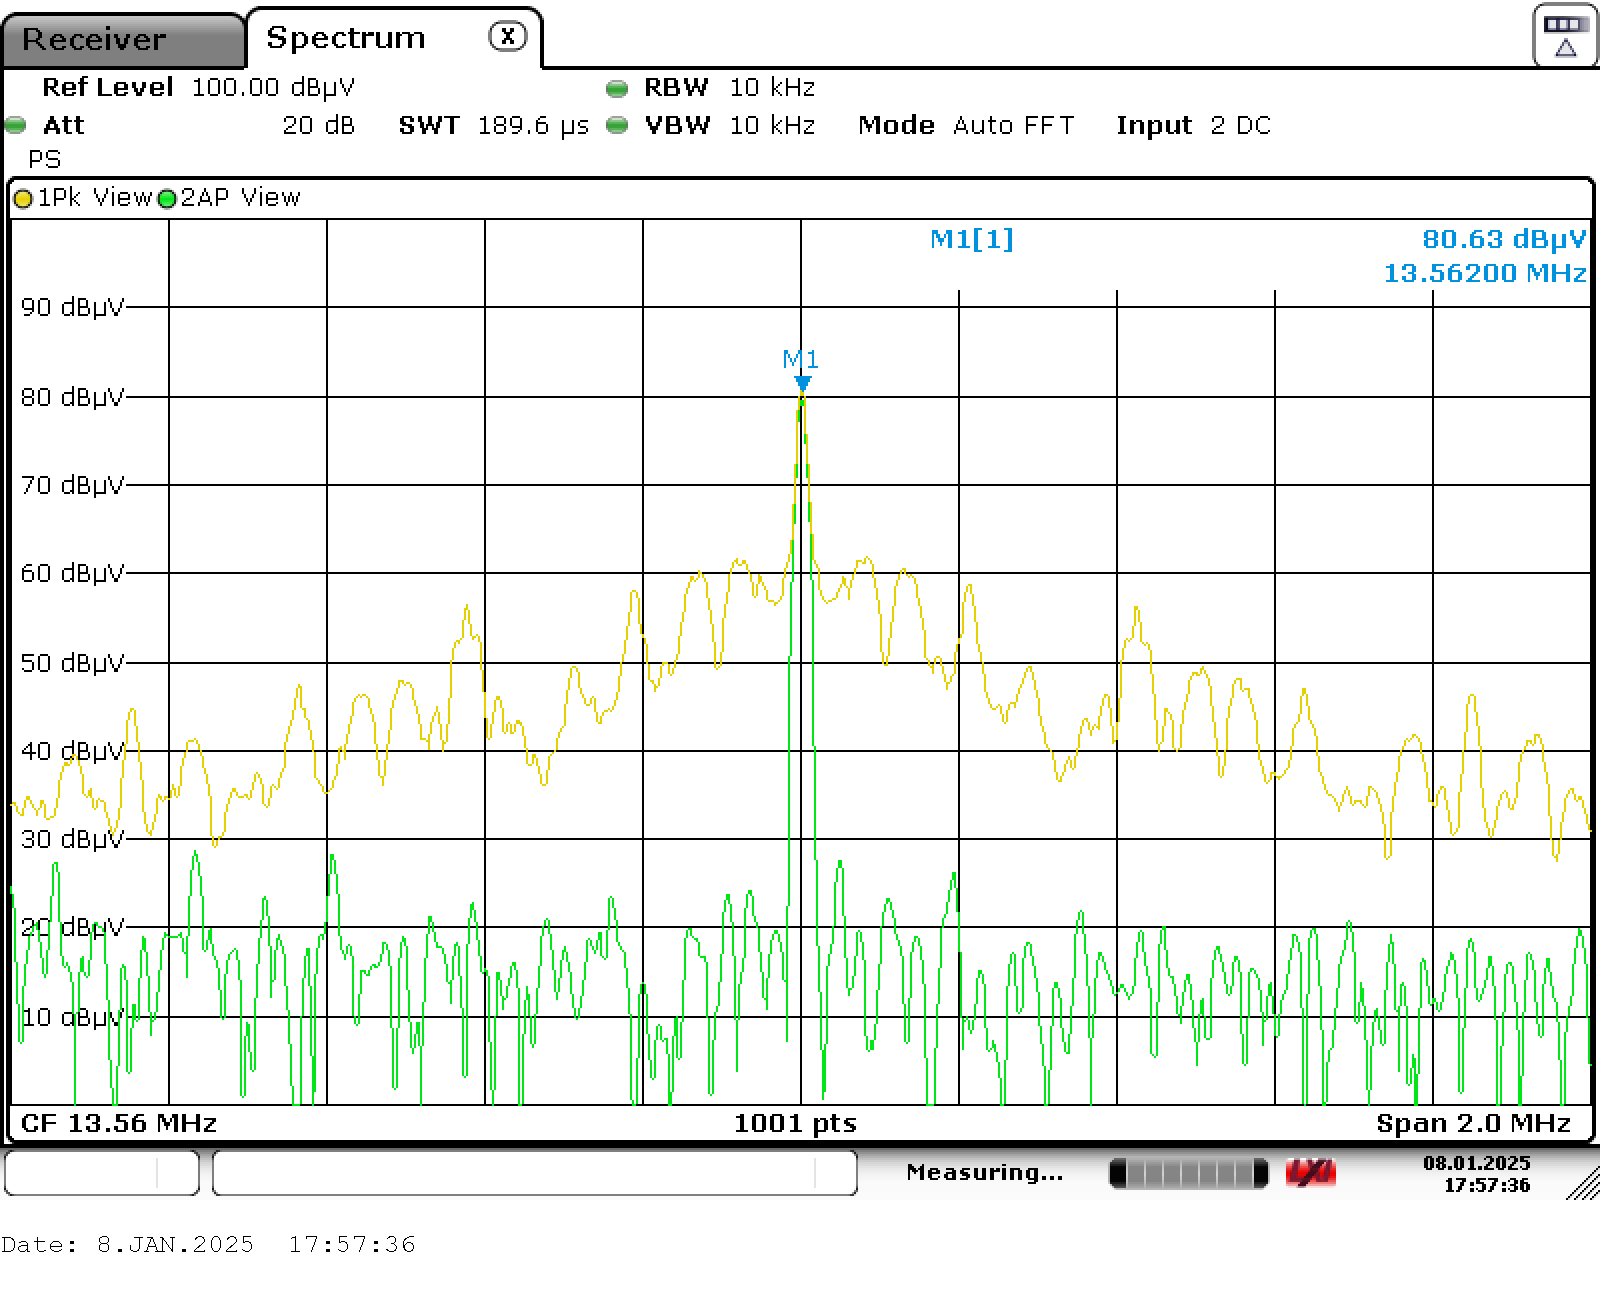Viewport: 1600px width, 1292px height.
Task: Click the toolbar display icon at top right
Action: click(x=1564, y=36)
